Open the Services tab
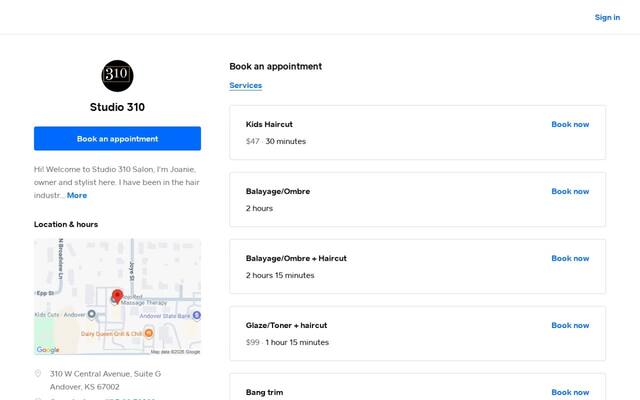 (x=246, y=85)
